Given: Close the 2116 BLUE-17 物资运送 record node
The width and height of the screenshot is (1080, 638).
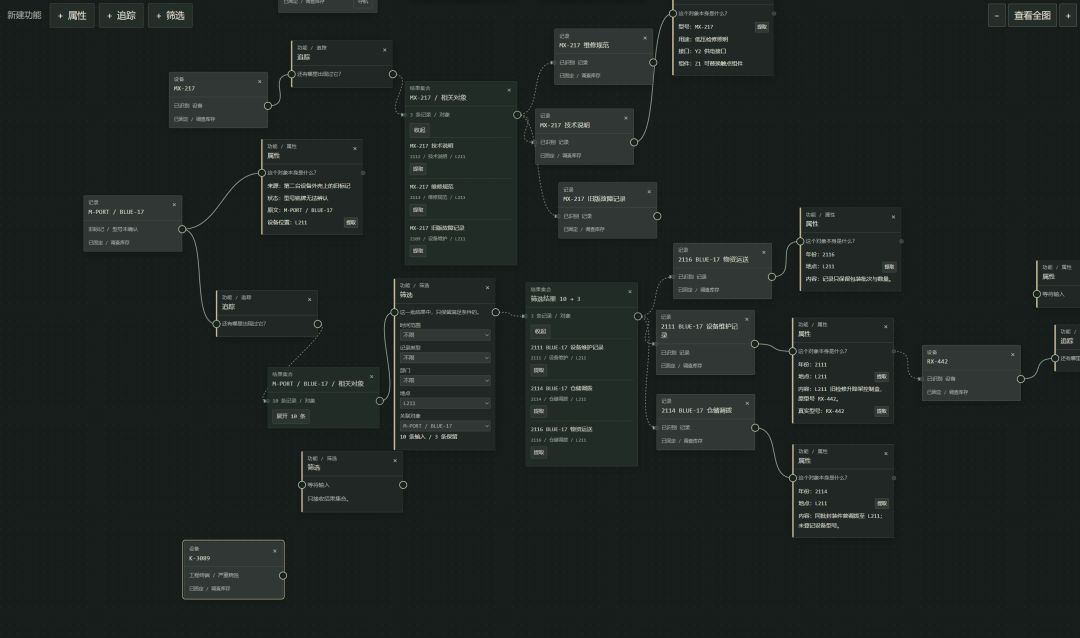Looking at the screenshot, I should tap(764, 252).
